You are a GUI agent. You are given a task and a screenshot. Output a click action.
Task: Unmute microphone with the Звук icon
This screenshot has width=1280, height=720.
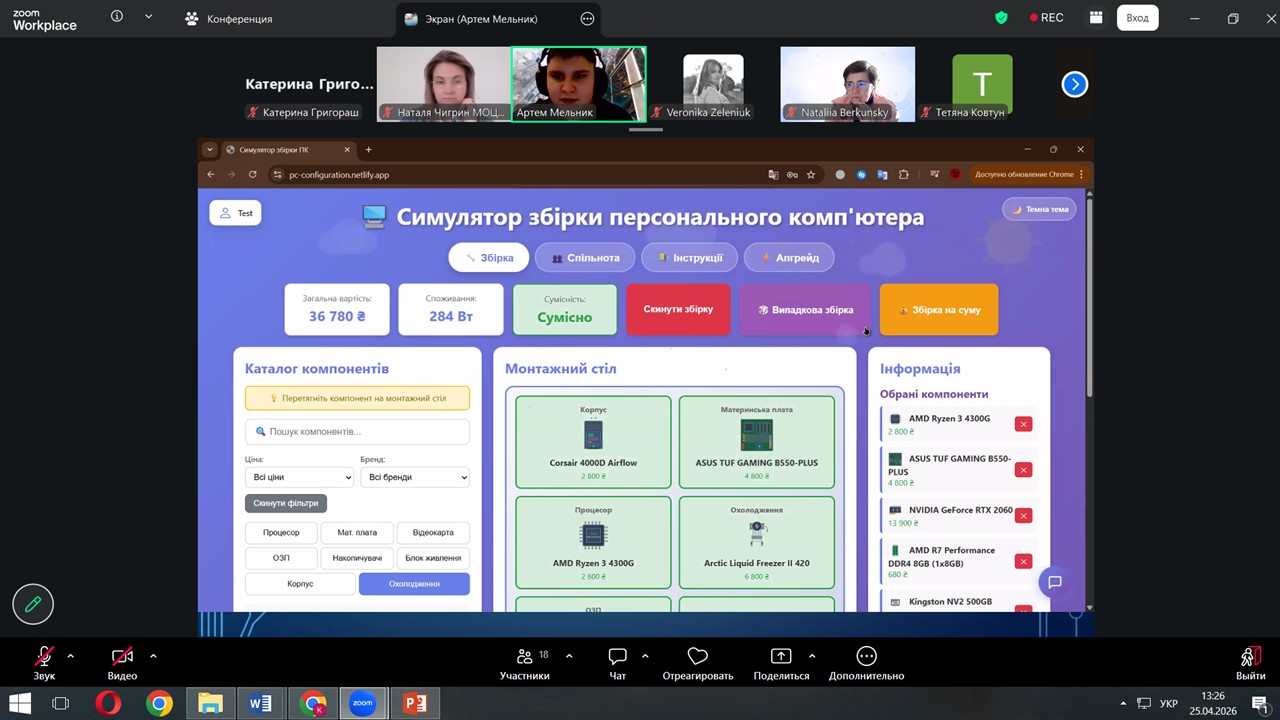44,657
